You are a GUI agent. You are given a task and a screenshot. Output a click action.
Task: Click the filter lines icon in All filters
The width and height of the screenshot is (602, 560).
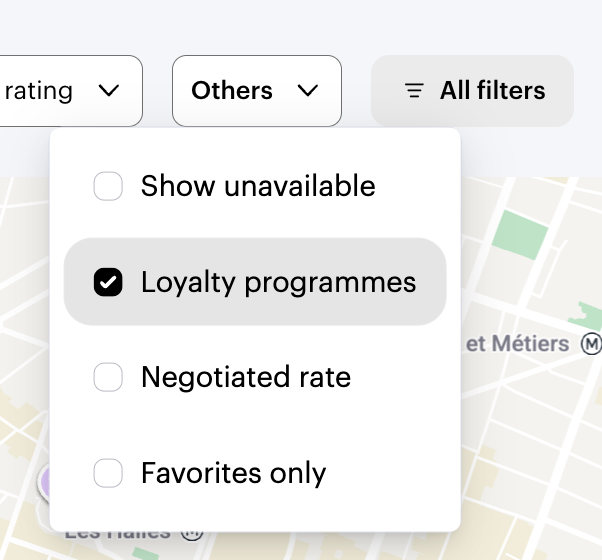point(414,91)
